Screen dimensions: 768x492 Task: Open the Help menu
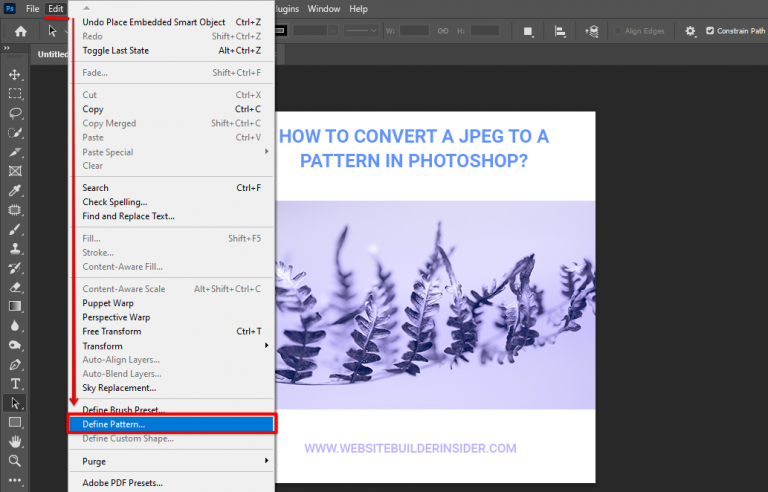point(358,9)
